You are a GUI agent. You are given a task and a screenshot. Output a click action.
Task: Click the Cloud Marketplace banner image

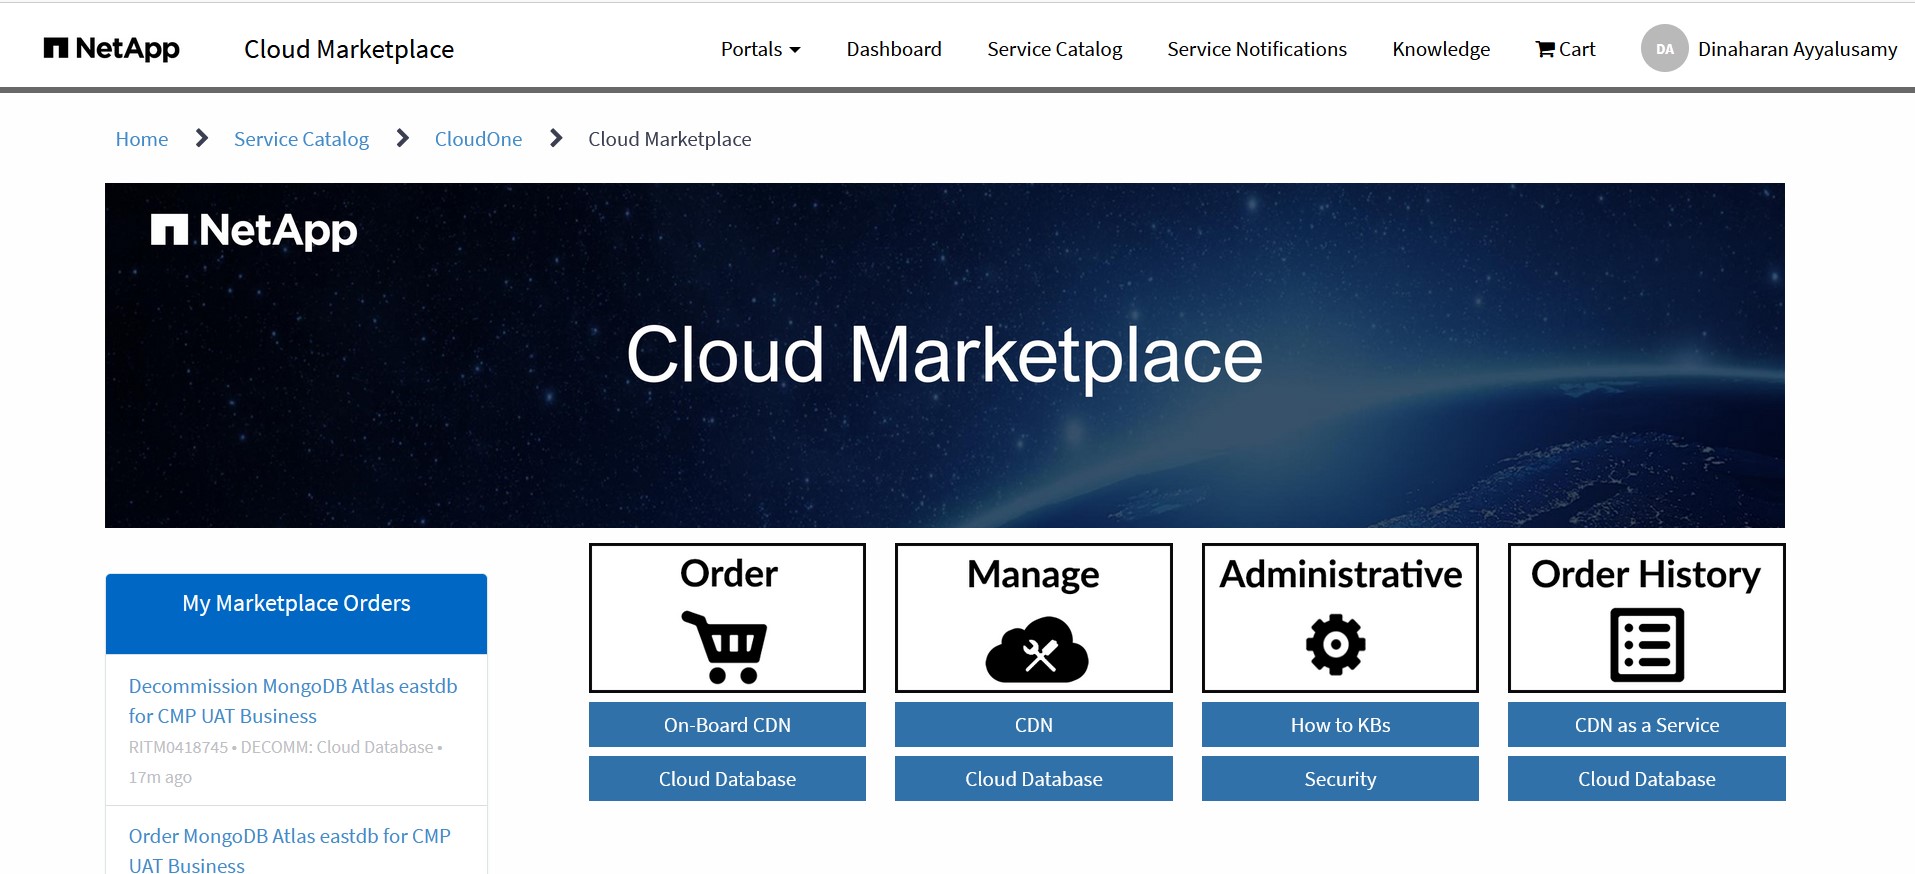[x=944, y=355]
